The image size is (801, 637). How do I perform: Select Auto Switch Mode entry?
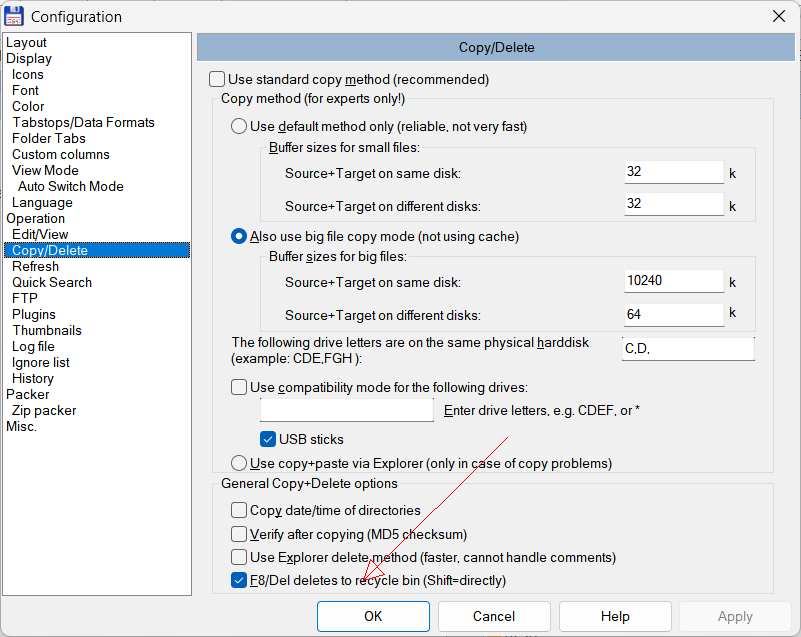[70, 186]
